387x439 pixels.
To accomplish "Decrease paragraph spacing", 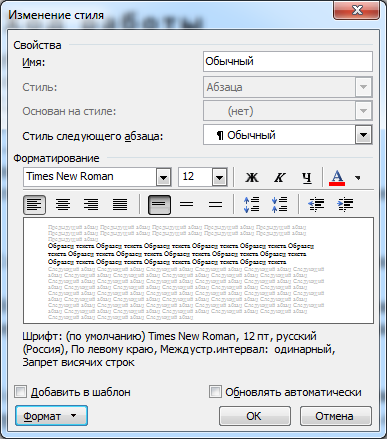I will (279, 204).
